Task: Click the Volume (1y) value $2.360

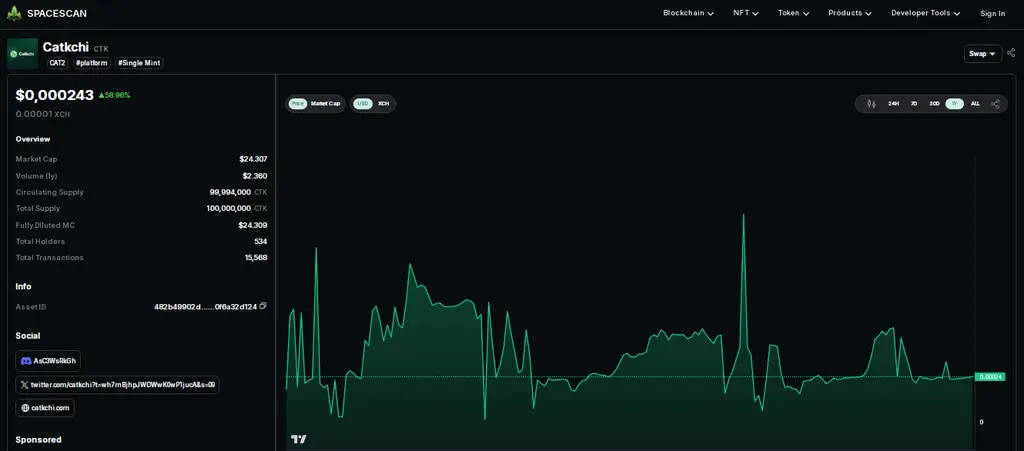Action: click(x=255, y=176)
